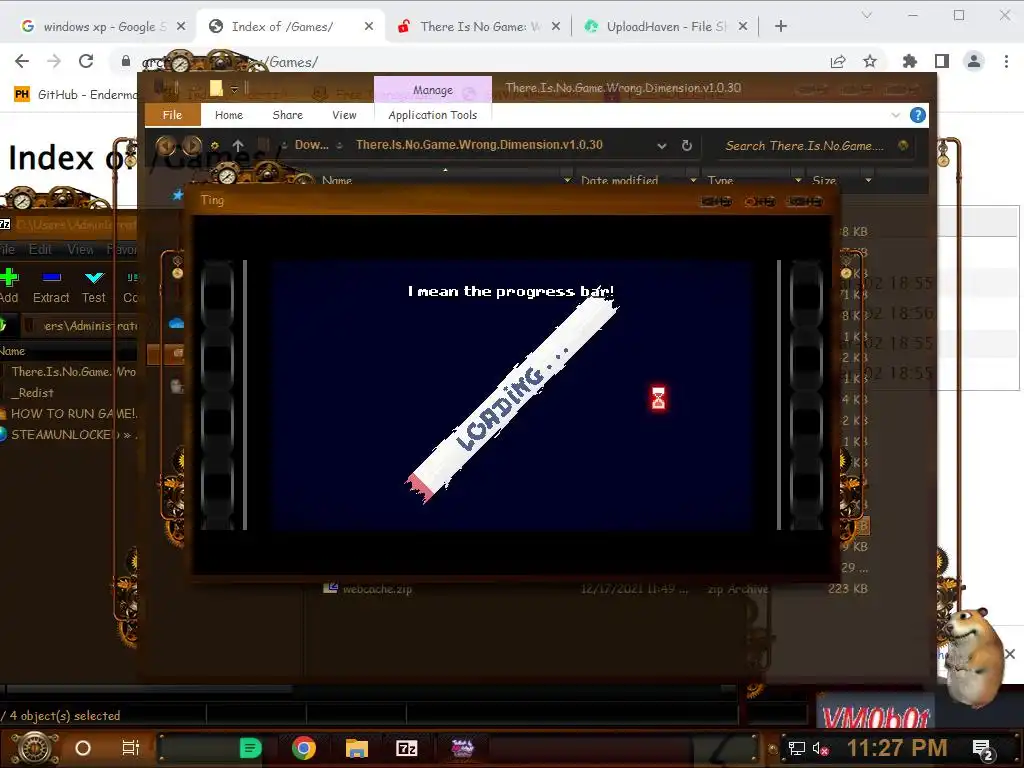Viewport: 1024px width, 768px height.
Task: Open Chrome from the taskbar
Action: point(304,748)
